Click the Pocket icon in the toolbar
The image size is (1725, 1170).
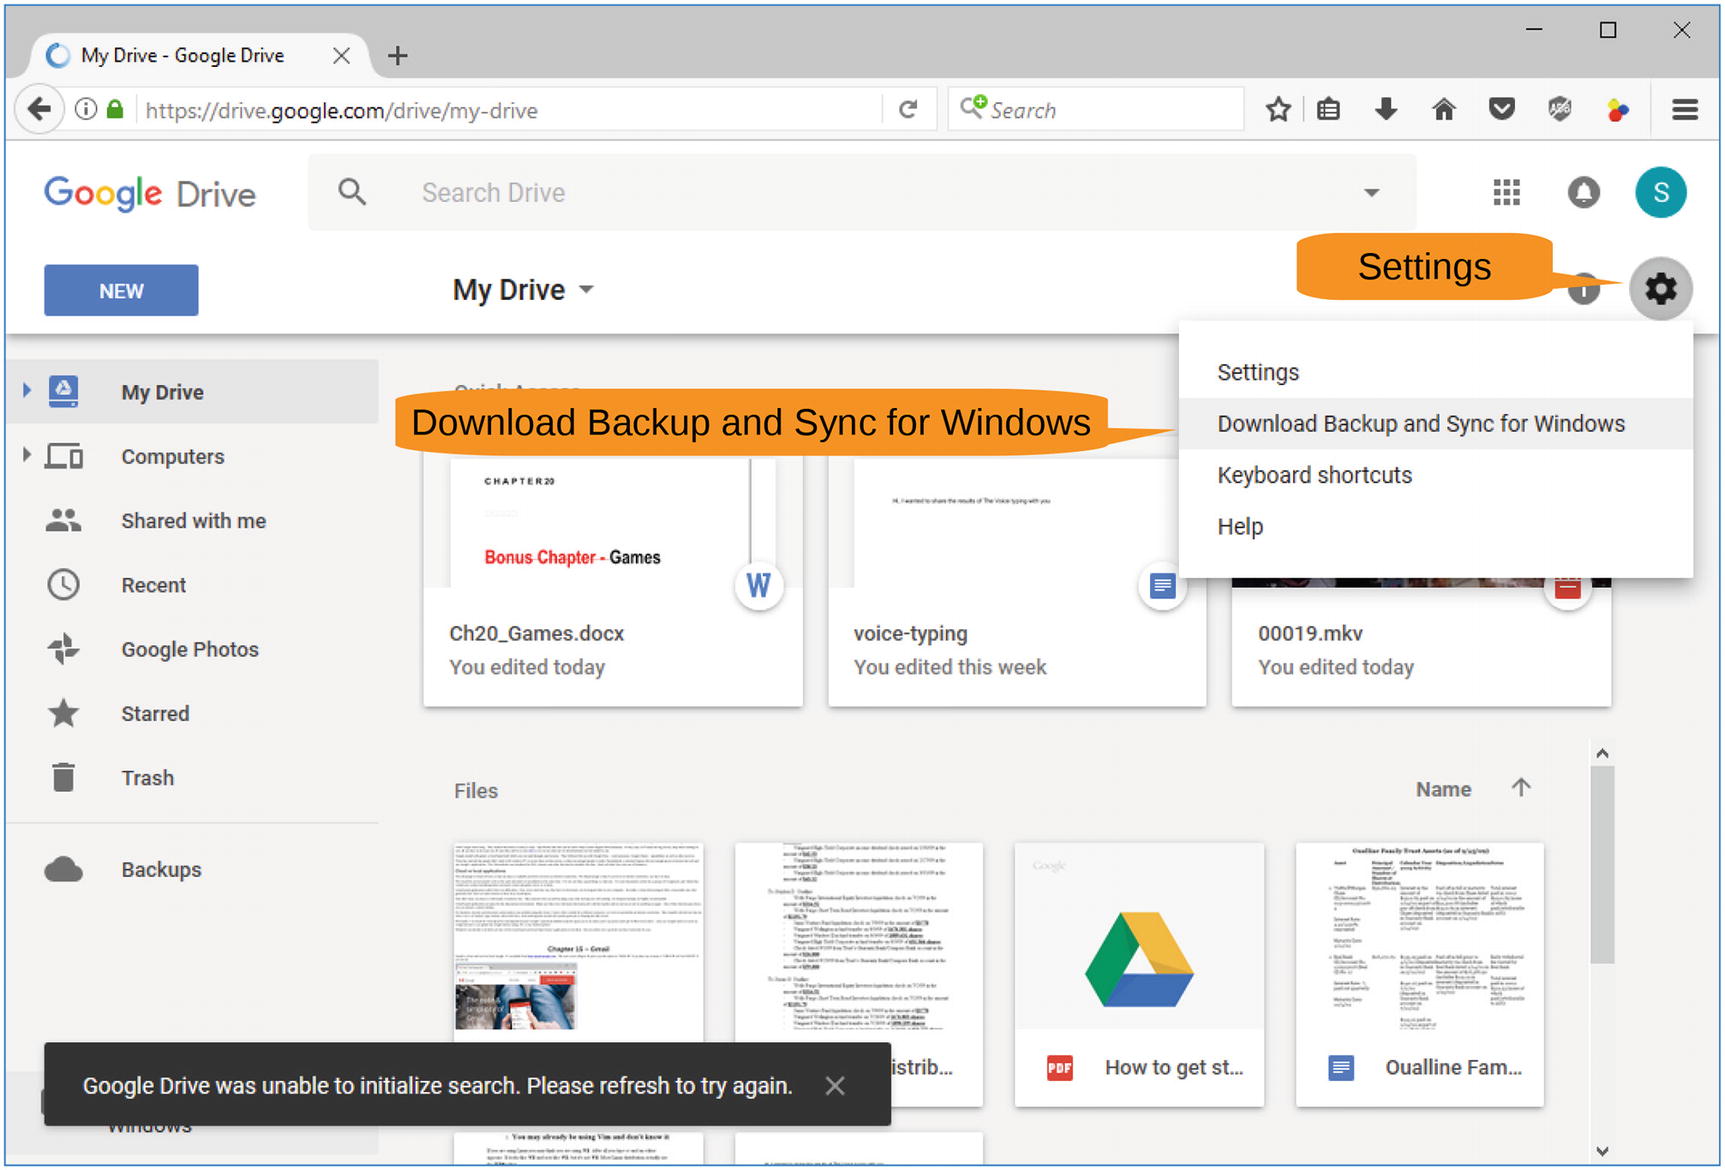(1501, 109)
